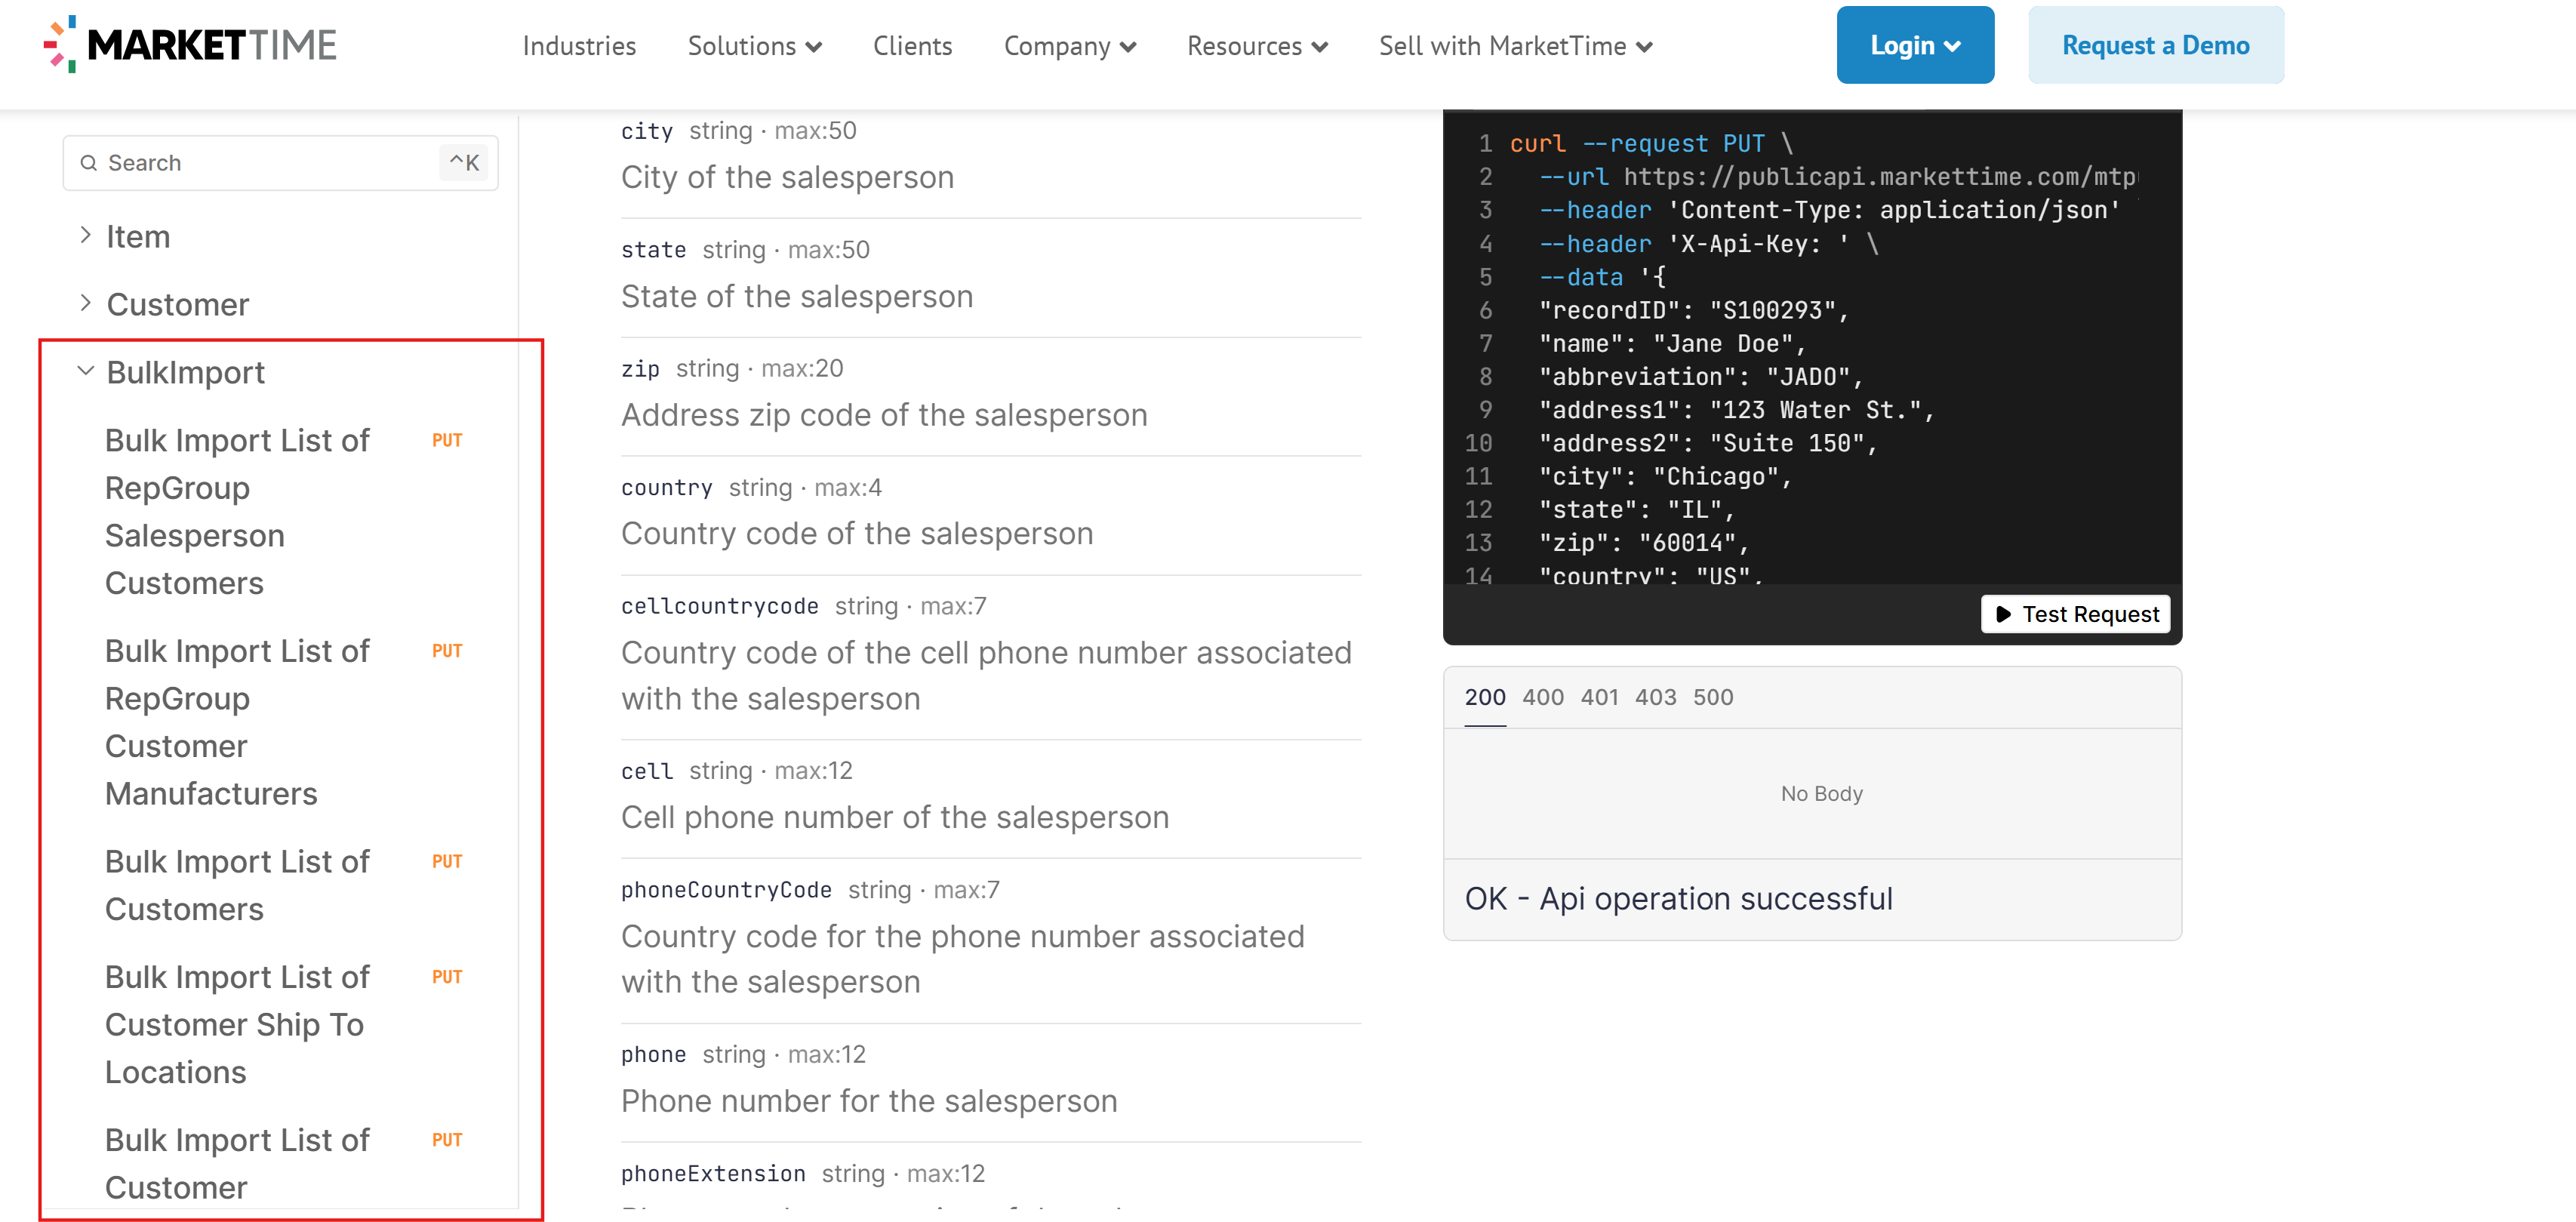Click the curl --request PUT code line
This screenshot has height=1222, width=2576.
pos(1651,143)
